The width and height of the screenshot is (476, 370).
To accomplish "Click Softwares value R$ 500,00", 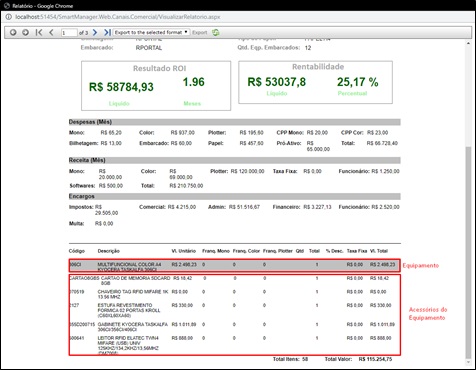I will pyautogui.click(x=111, y=186).
